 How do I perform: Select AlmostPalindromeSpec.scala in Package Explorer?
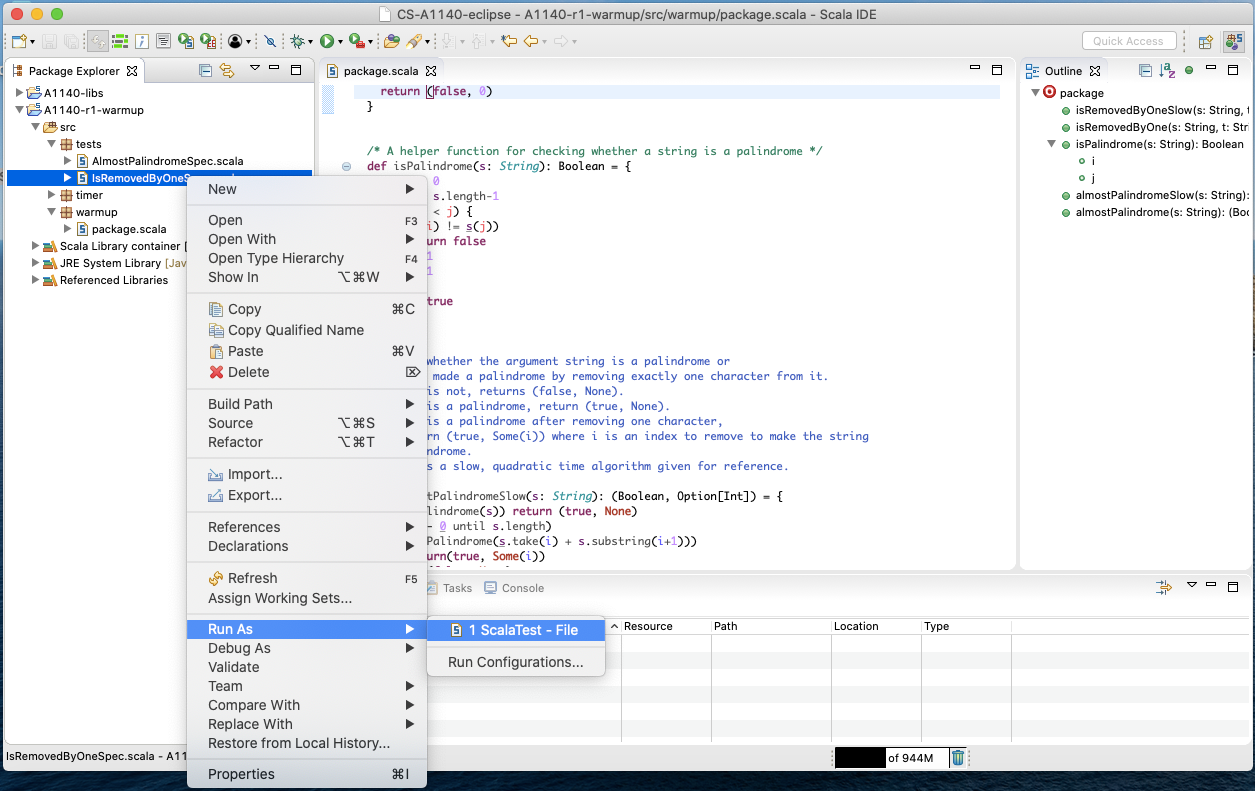pyautogui.click(x=167, y=161)
